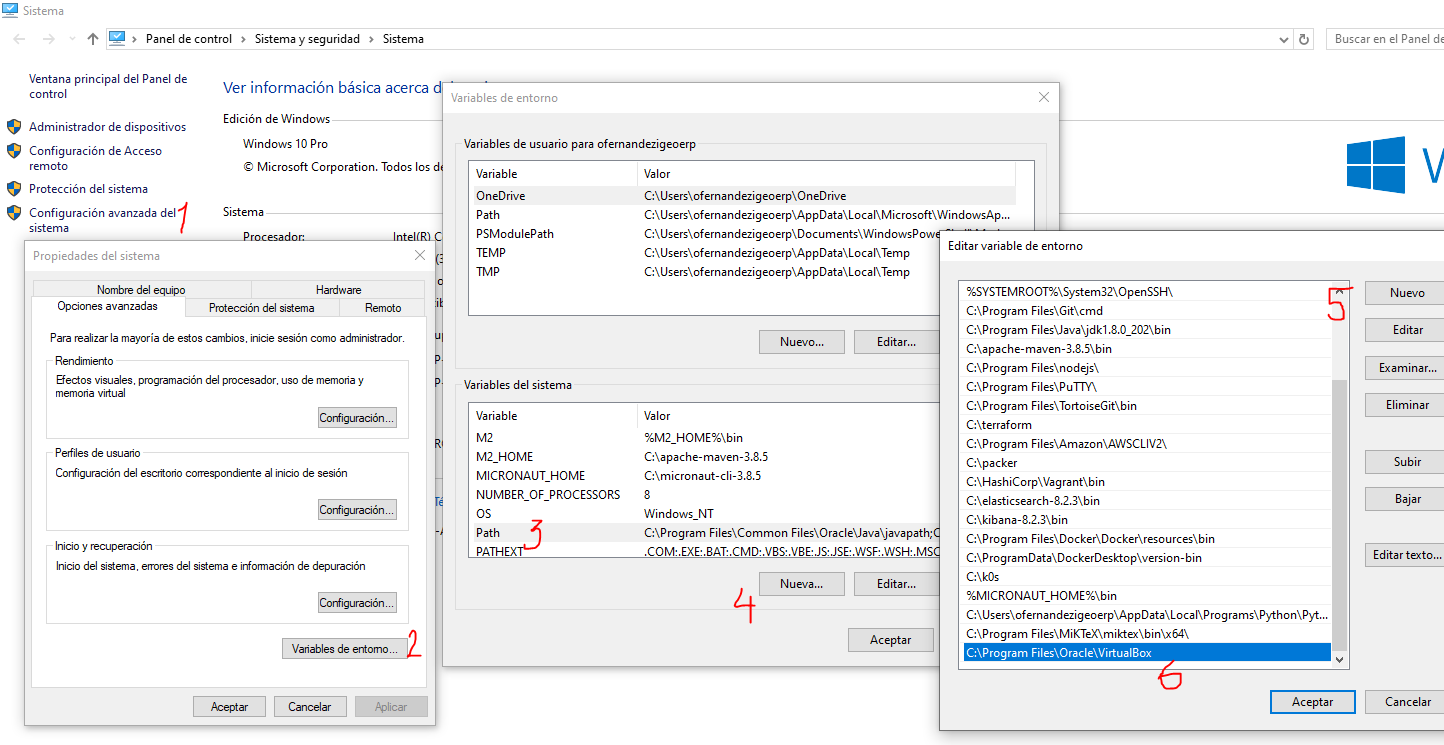
Task: Click the refresh button by address bar
Action: coord(1303,39)
